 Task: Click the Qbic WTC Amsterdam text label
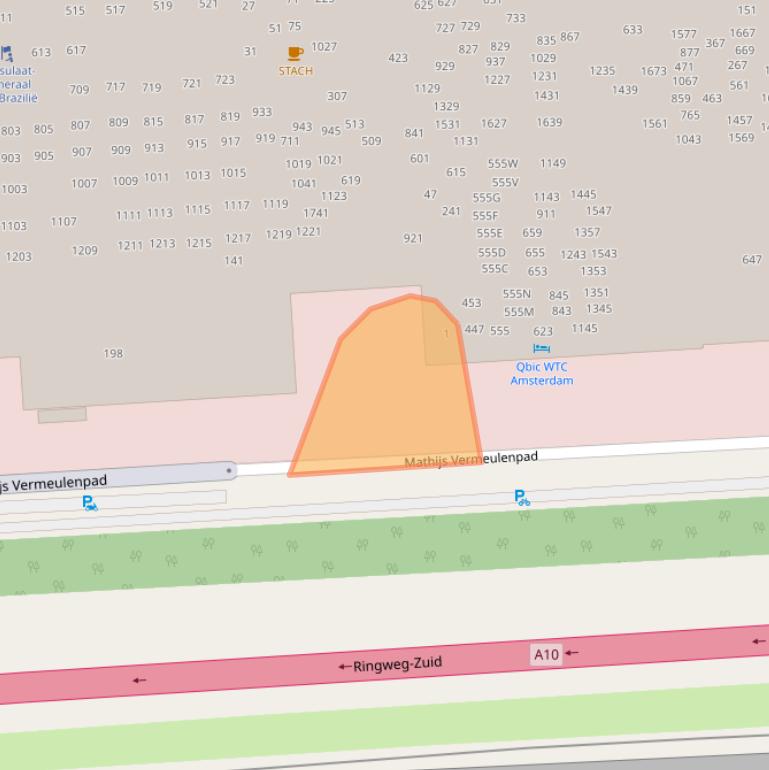click(541, 374)
